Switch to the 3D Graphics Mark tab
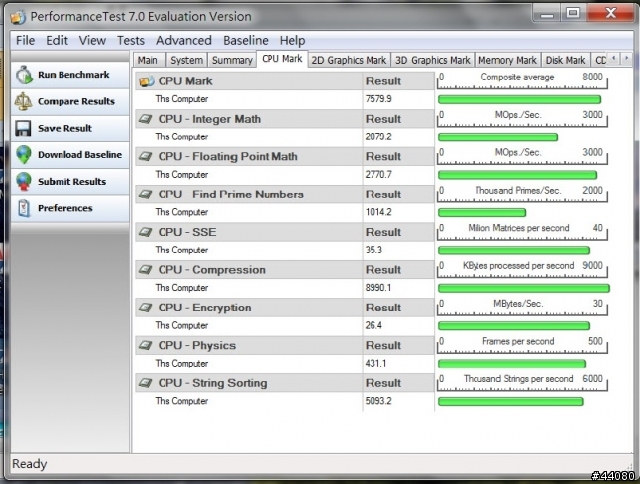 point(433,60)
